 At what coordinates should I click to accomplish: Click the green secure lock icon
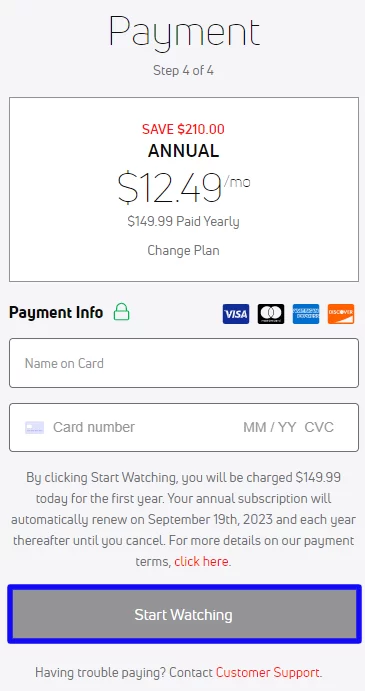point(121,312)
